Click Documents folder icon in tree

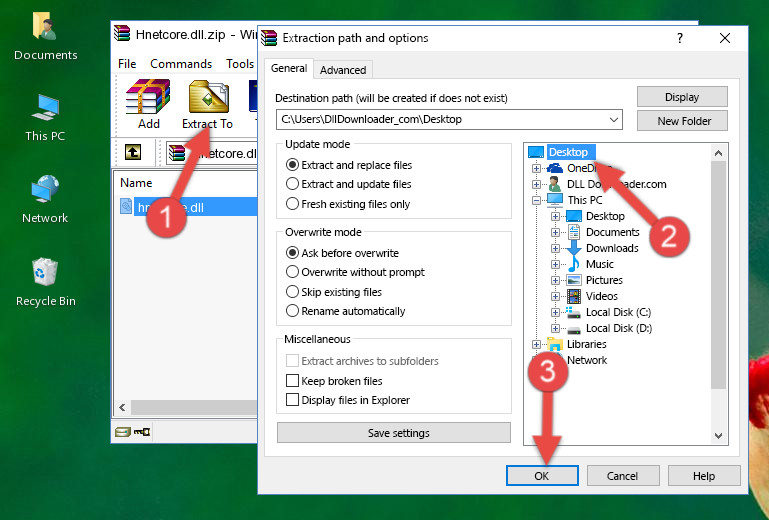(x=573, y=232)
